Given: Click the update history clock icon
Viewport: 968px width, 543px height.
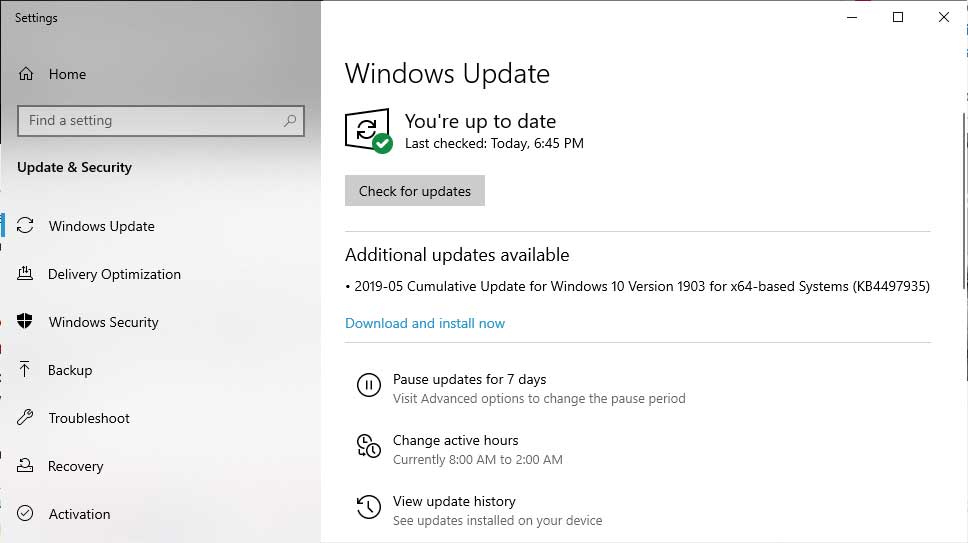Looking at the screenshot, I should click(x=369, y=507).
